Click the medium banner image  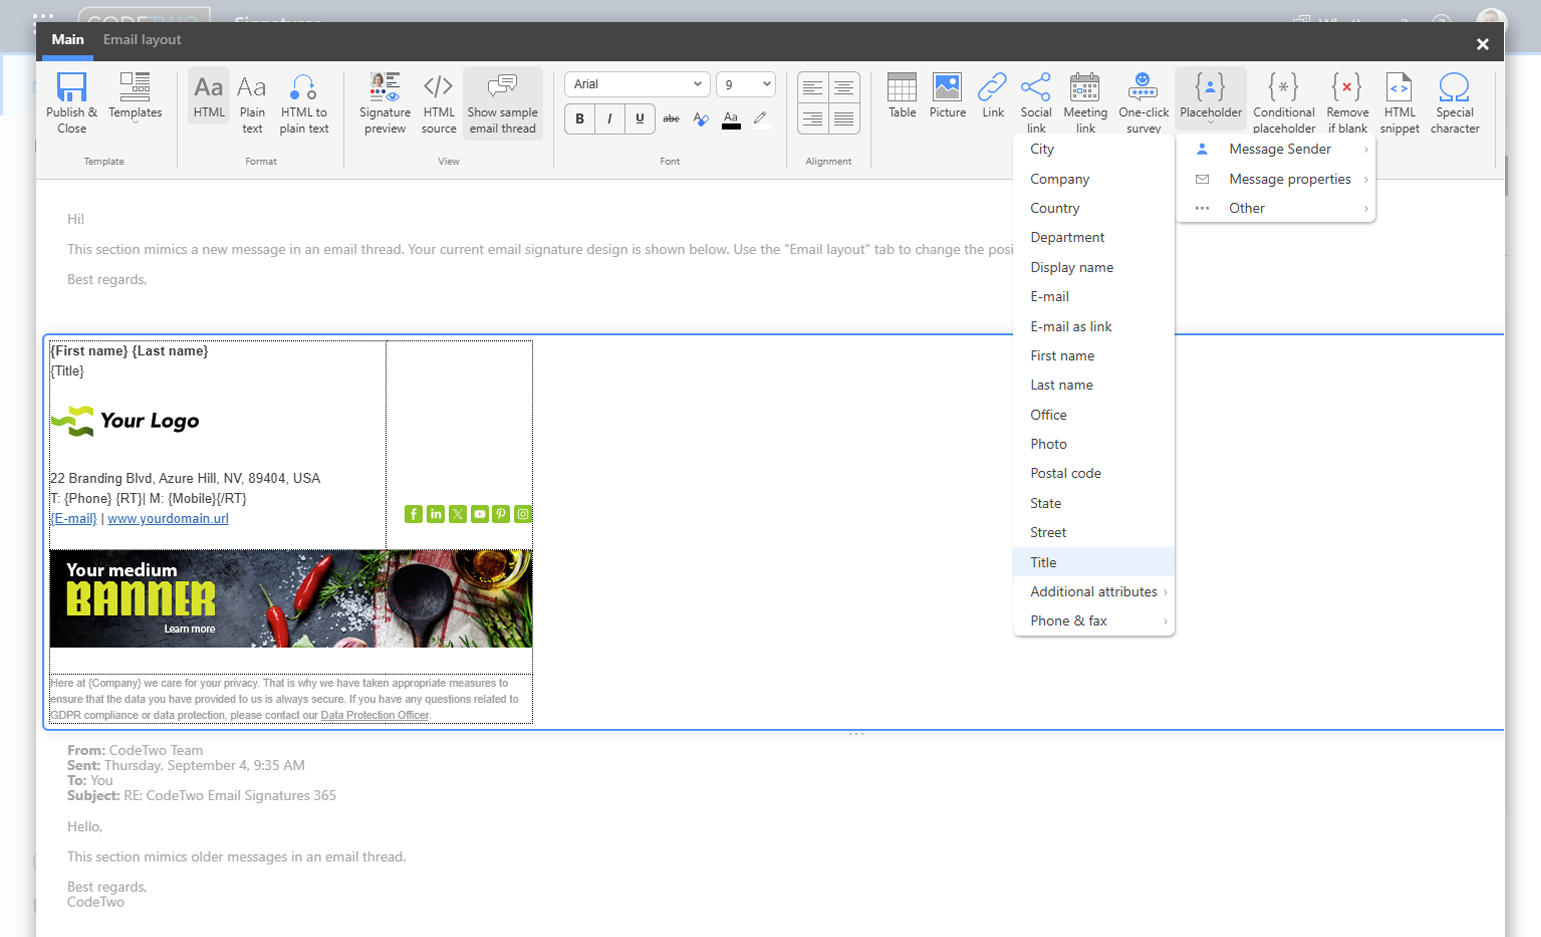[290, 598]
